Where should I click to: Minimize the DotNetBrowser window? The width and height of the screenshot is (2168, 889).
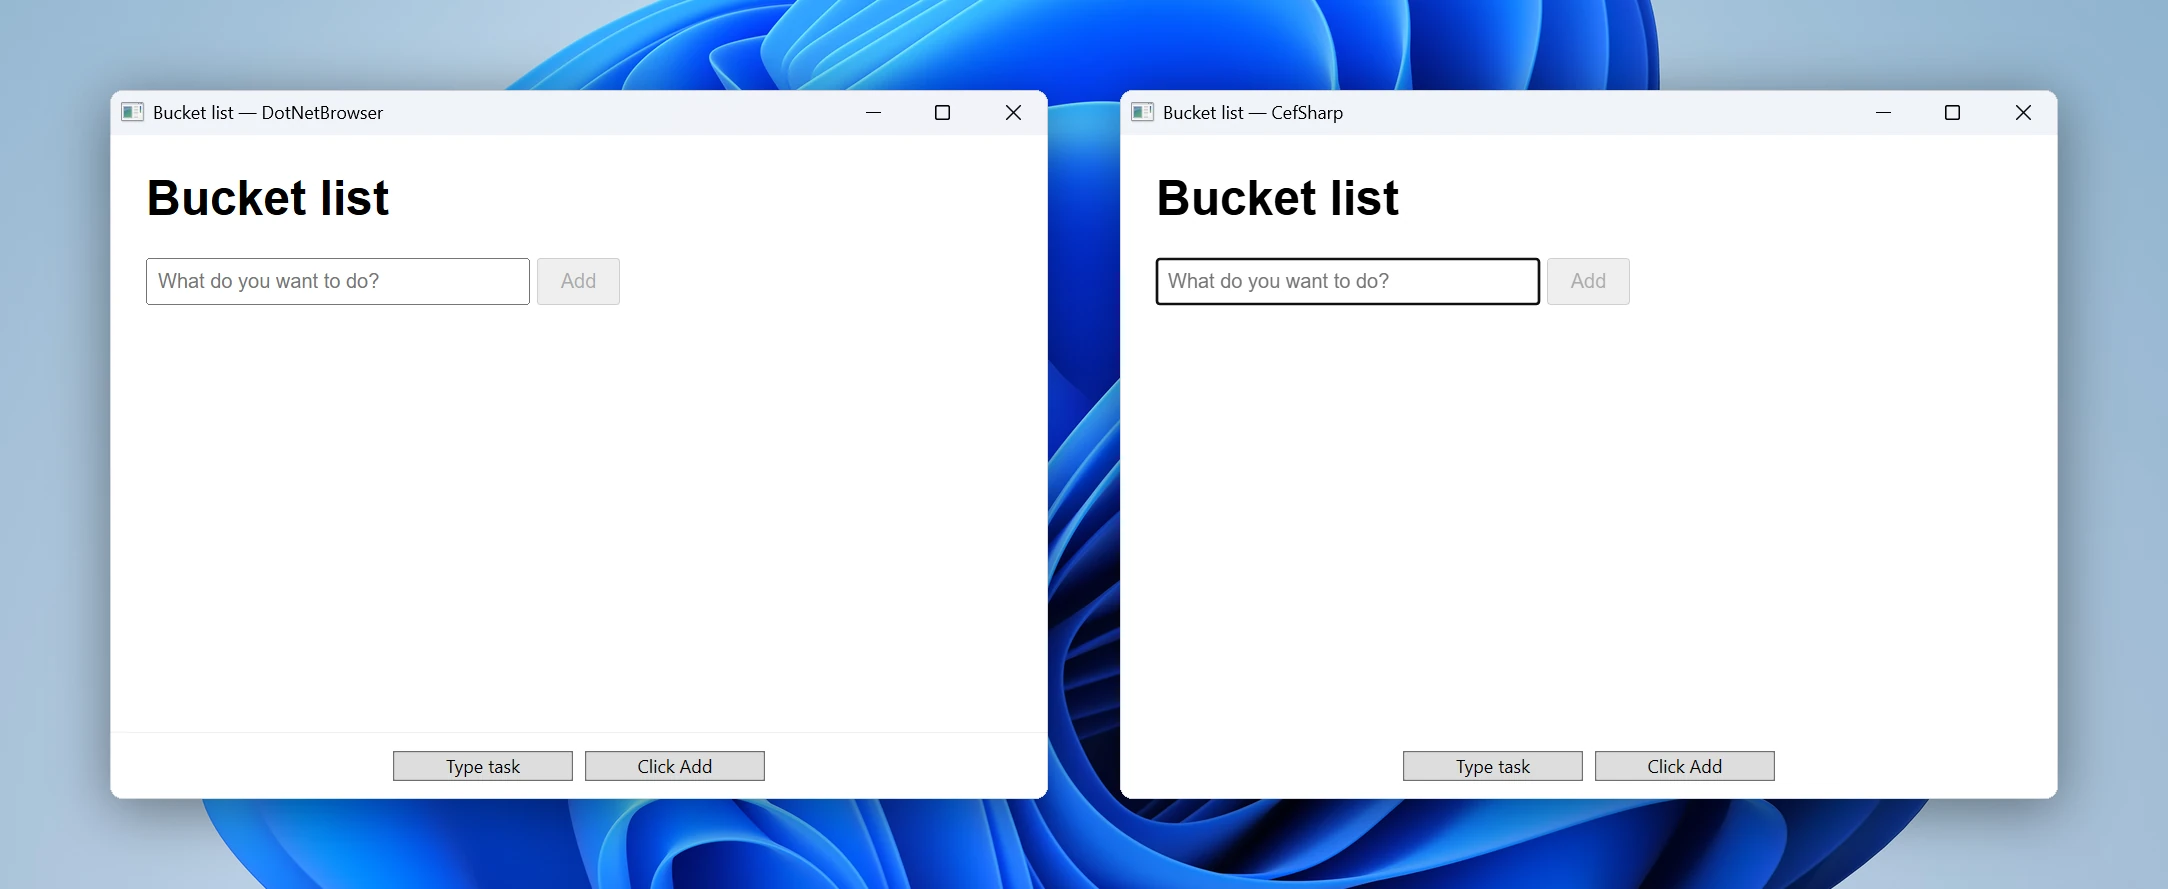point(873,112)
